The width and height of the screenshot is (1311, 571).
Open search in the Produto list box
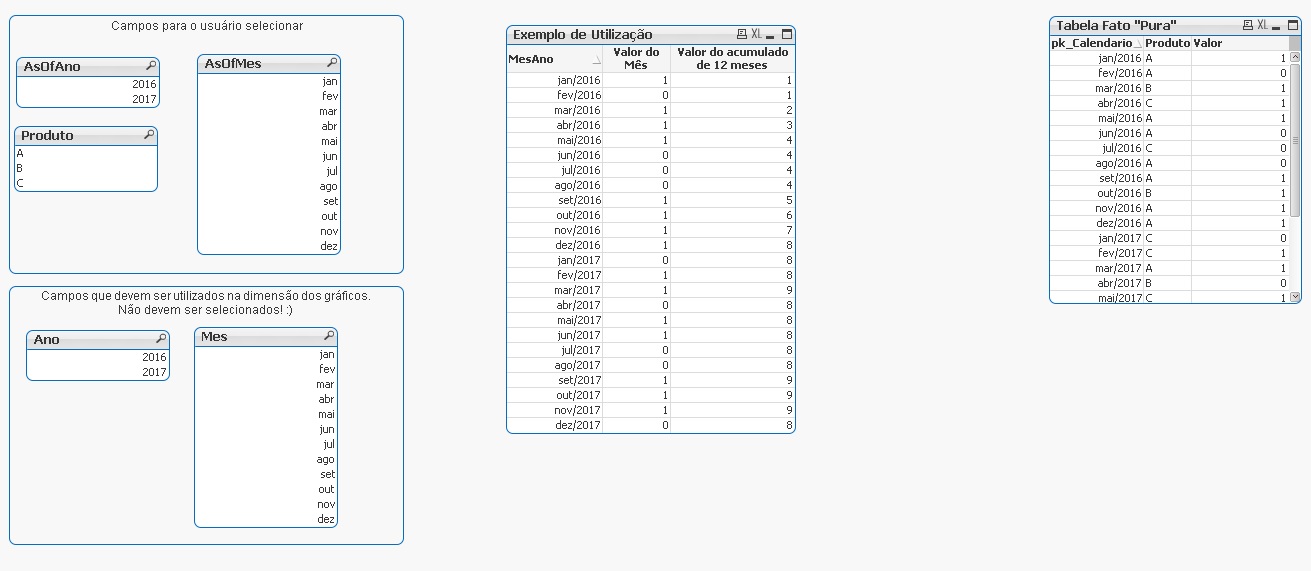[x=149, y=135]
